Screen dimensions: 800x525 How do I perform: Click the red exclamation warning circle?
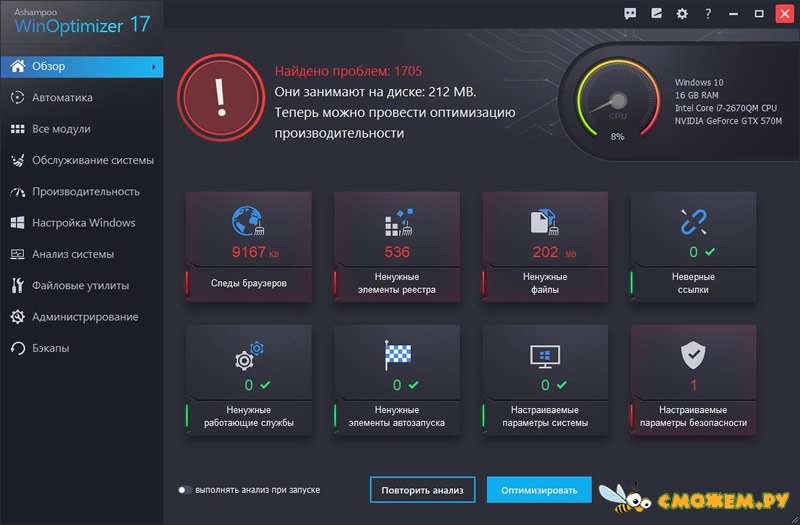pos(221,97)
